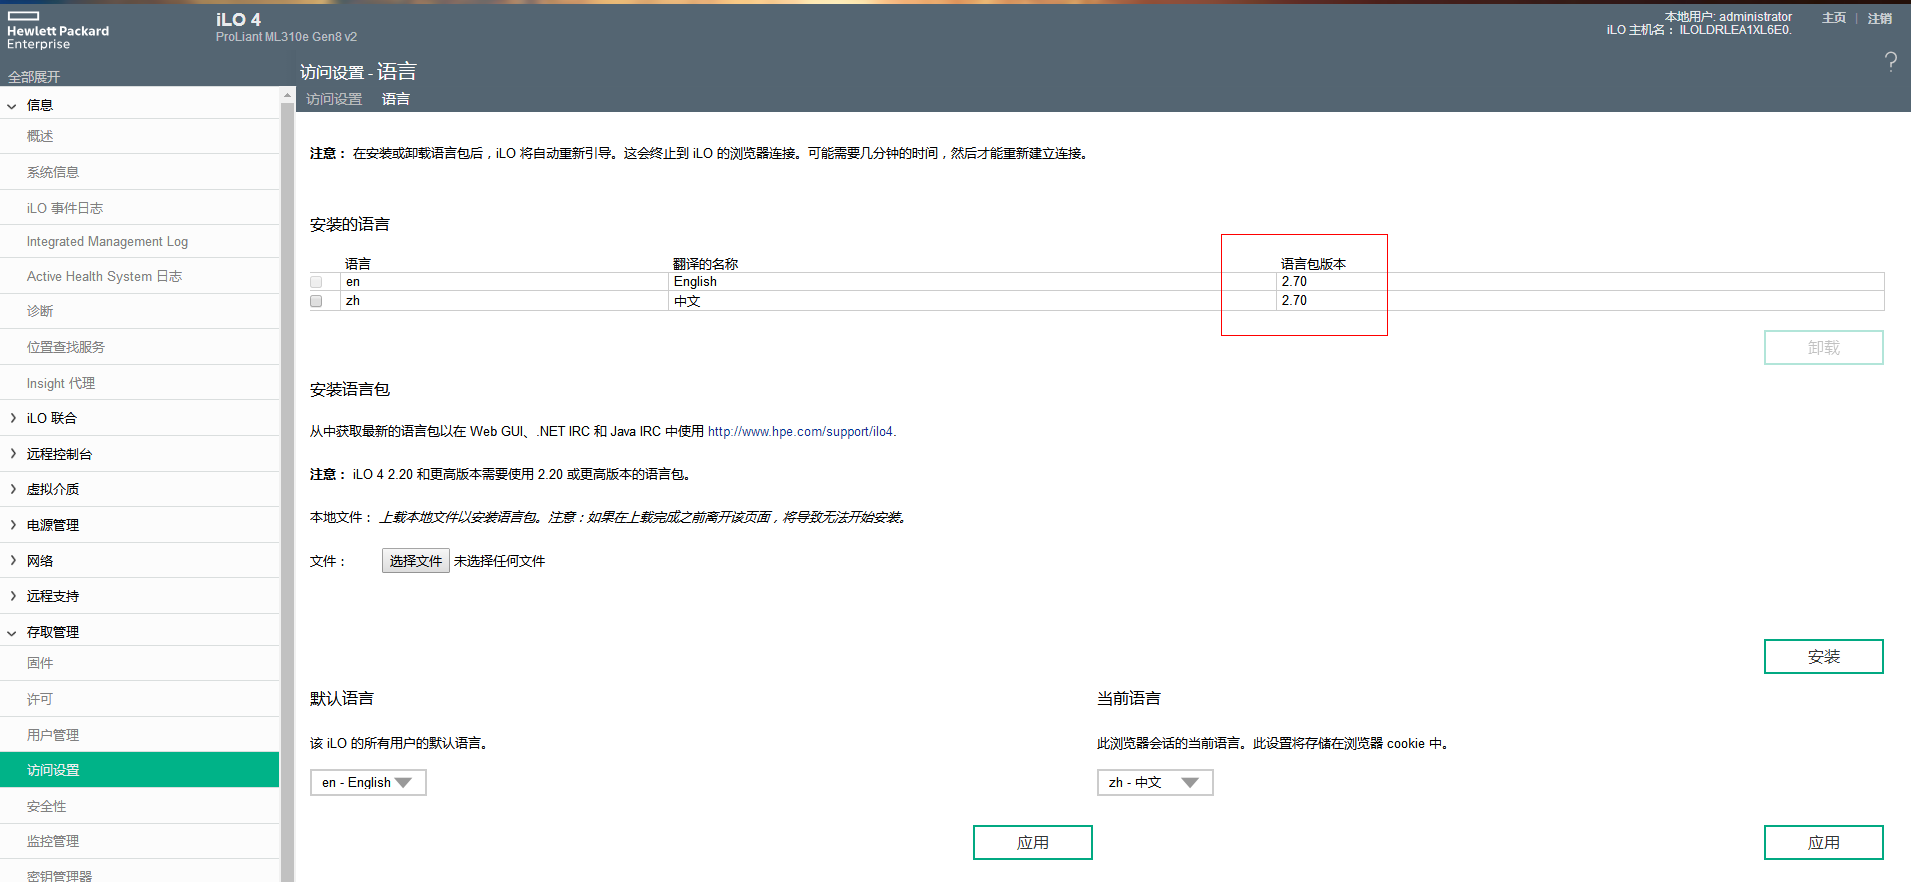Click the 卸载 uninstall button
The height and width of the screenshot is (882, 1911).
click(1824, 348)
